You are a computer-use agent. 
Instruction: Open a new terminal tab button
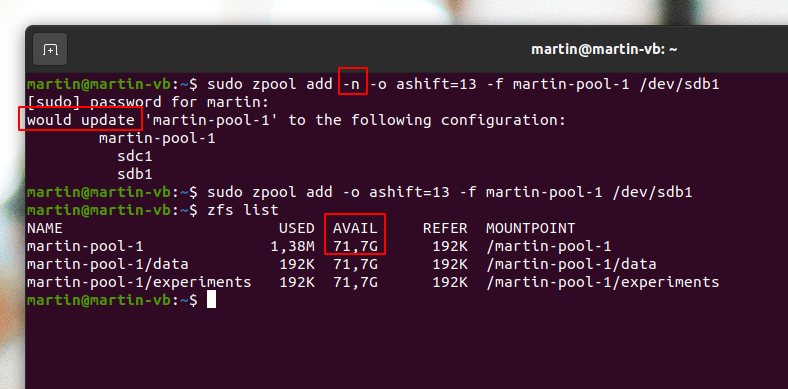[x=50, y=49]
